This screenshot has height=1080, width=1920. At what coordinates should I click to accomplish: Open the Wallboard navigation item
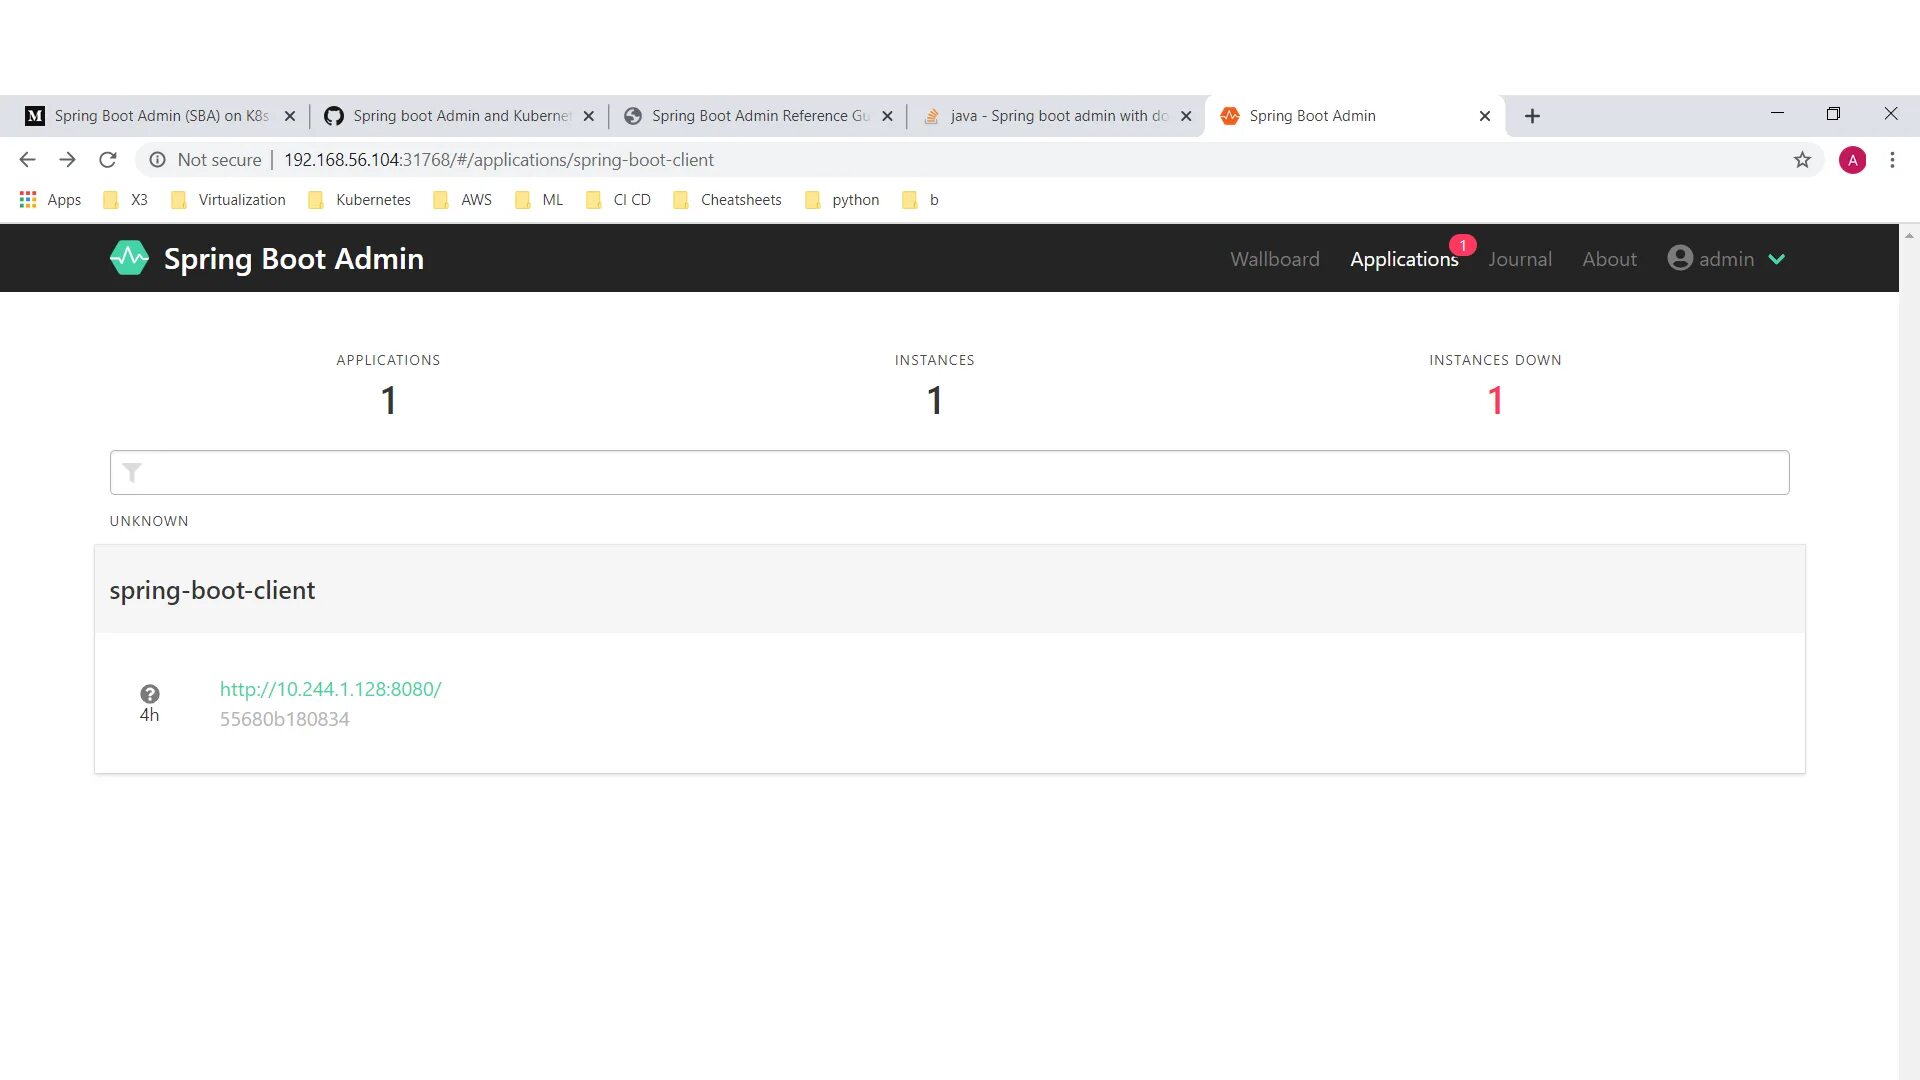coord(1274,259)
